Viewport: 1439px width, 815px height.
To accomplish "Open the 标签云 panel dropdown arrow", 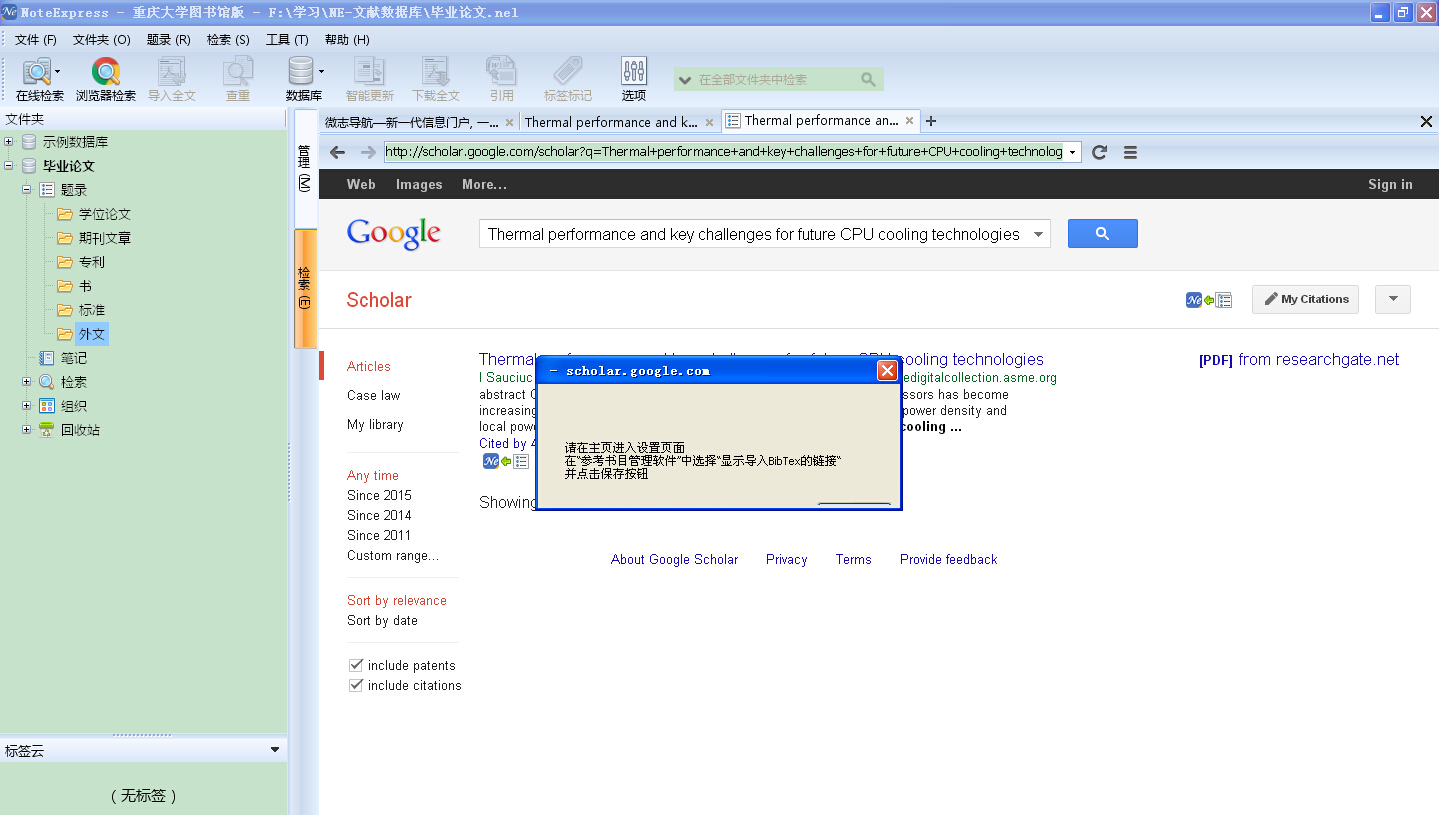I will (275, 750).
